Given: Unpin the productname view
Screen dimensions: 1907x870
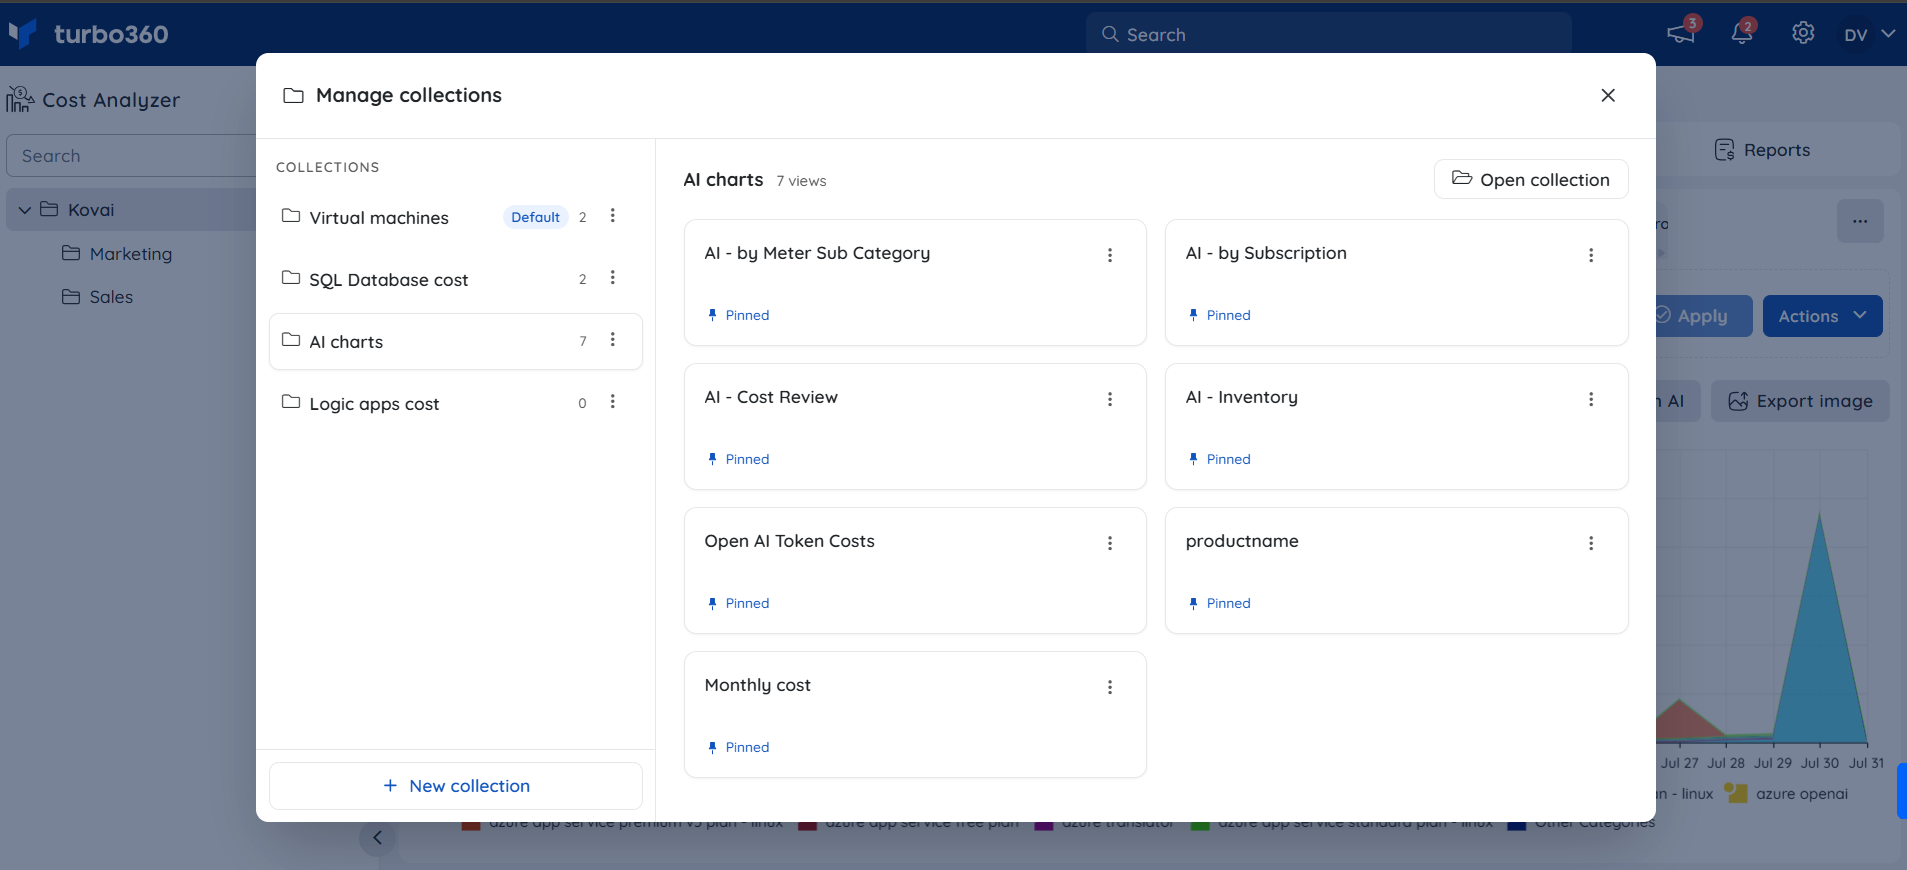Looking at the screenshot, I should coord(1219,603).
